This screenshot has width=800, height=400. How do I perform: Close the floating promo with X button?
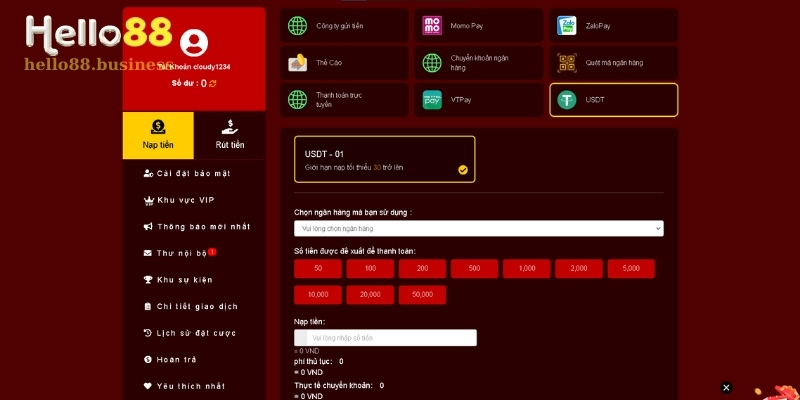pos(726,388)
